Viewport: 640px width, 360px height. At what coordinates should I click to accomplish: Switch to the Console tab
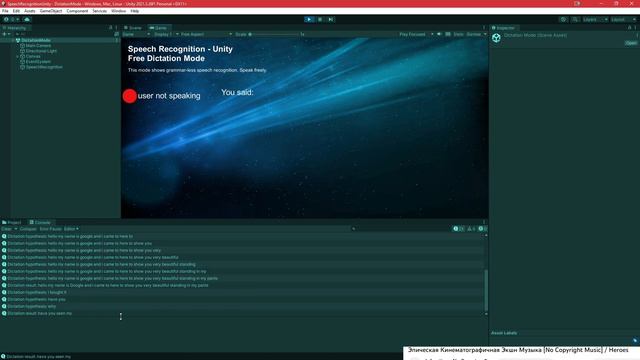tap(40, 222)
